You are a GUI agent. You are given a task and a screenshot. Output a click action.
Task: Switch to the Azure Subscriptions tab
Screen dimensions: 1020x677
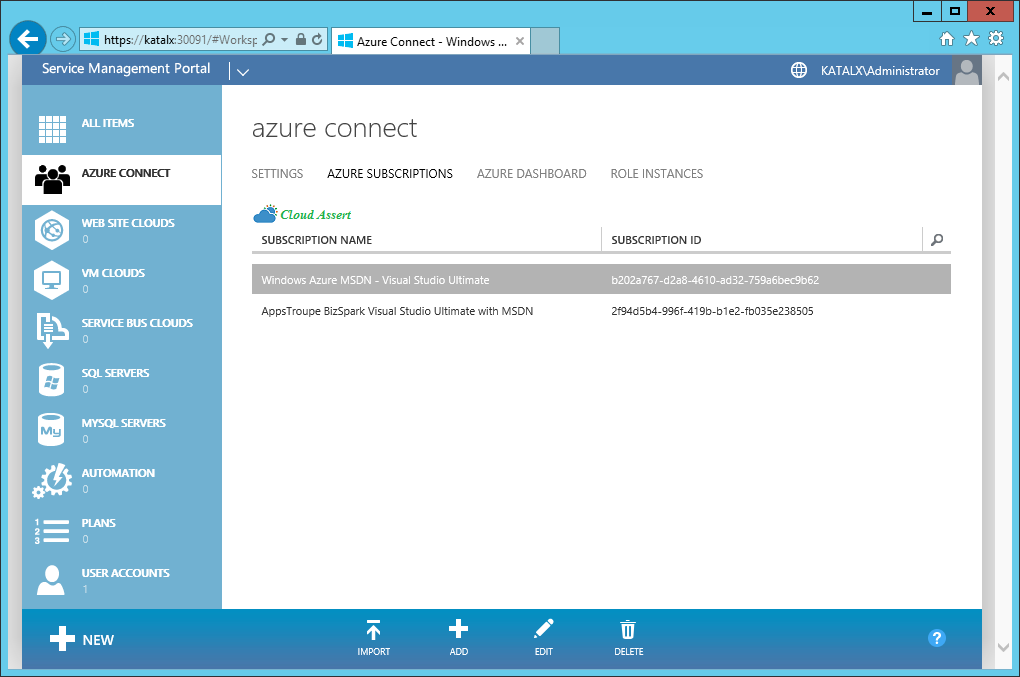pos(390,174)
